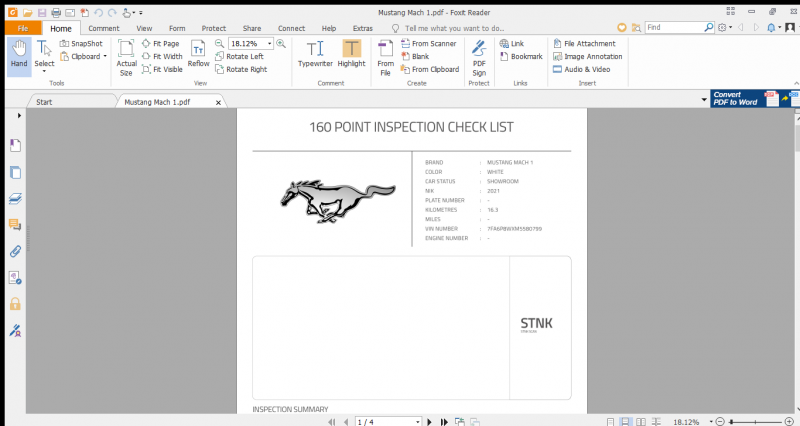
Task: Insert Audio & Video
Action: [582, 69]
